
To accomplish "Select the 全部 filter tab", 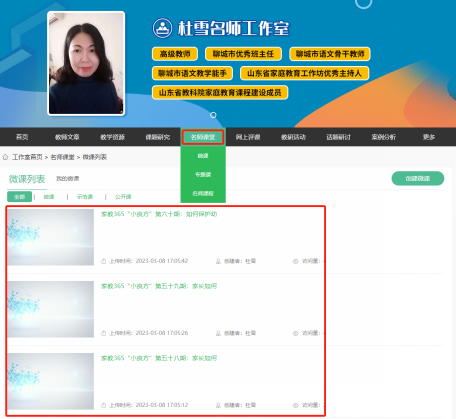I will click(19, 197).
